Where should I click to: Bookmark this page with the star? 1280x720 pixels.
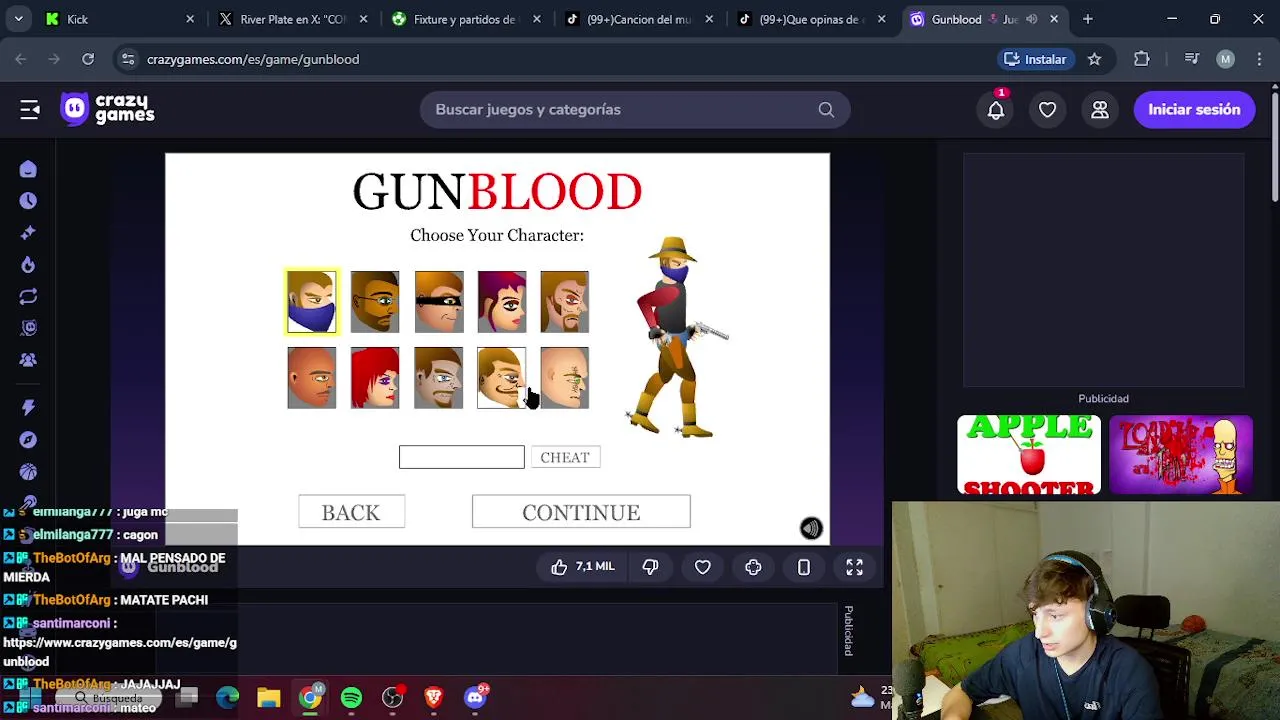pyautogui.click(x=1095, y=59)
